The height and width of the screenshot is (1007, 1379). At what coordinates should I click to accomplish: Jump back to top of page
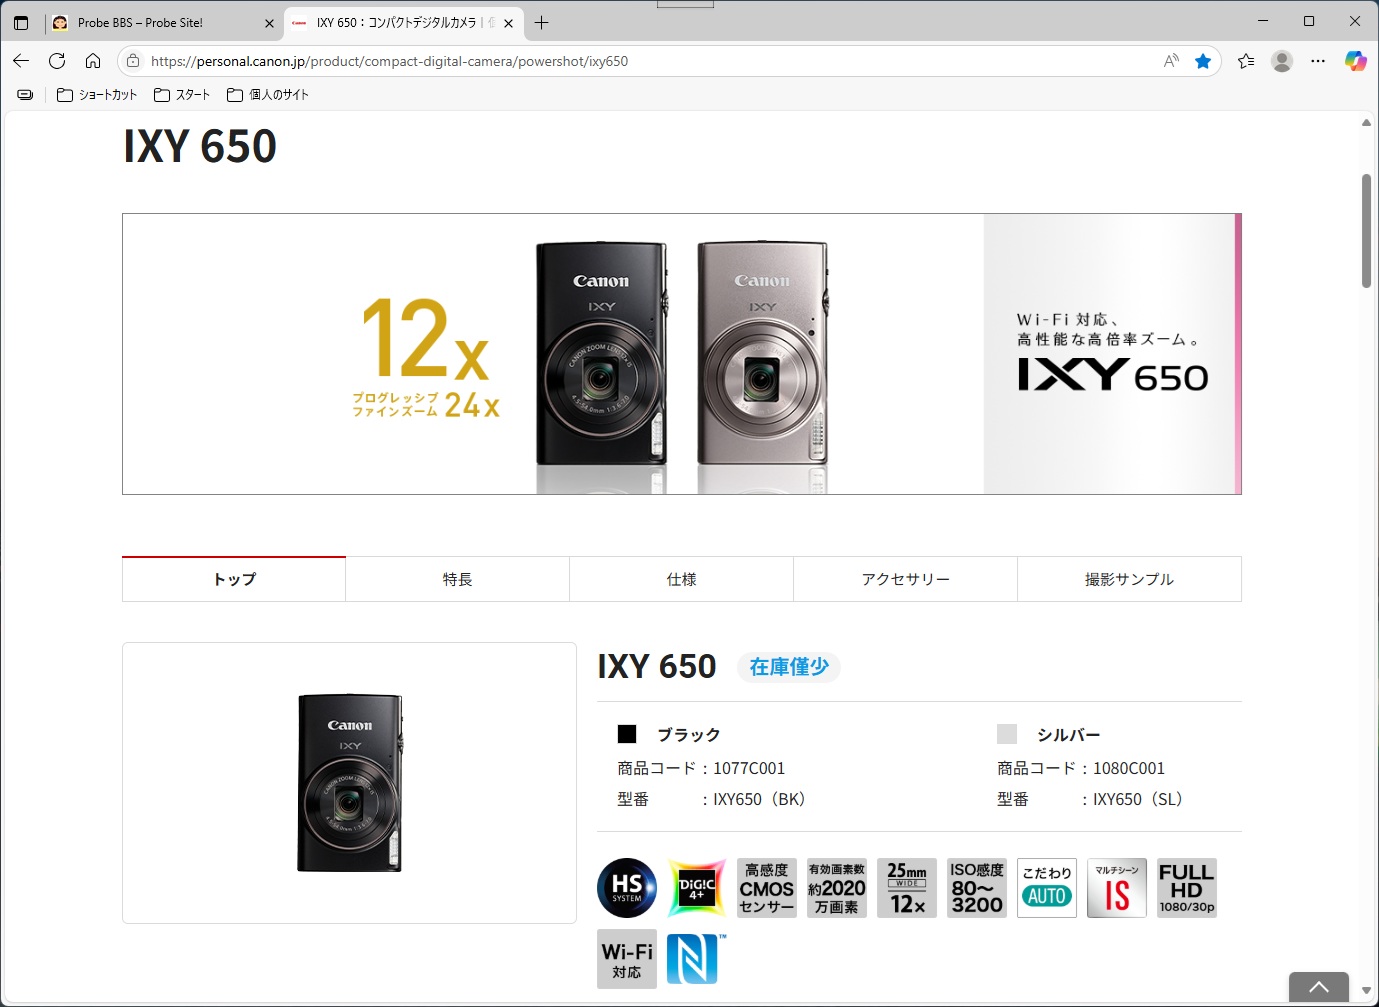pos(1319,987)
